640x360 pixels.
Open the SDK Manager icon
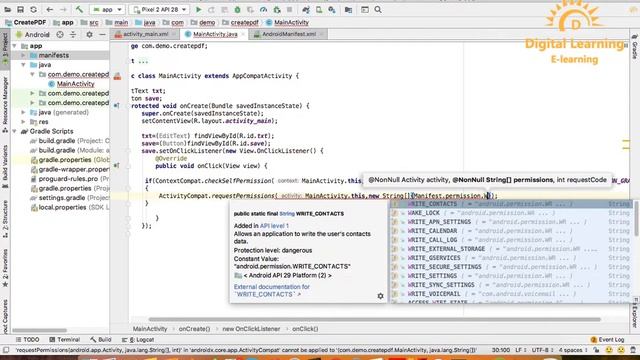pyautogui.click(x=332, y=9)
